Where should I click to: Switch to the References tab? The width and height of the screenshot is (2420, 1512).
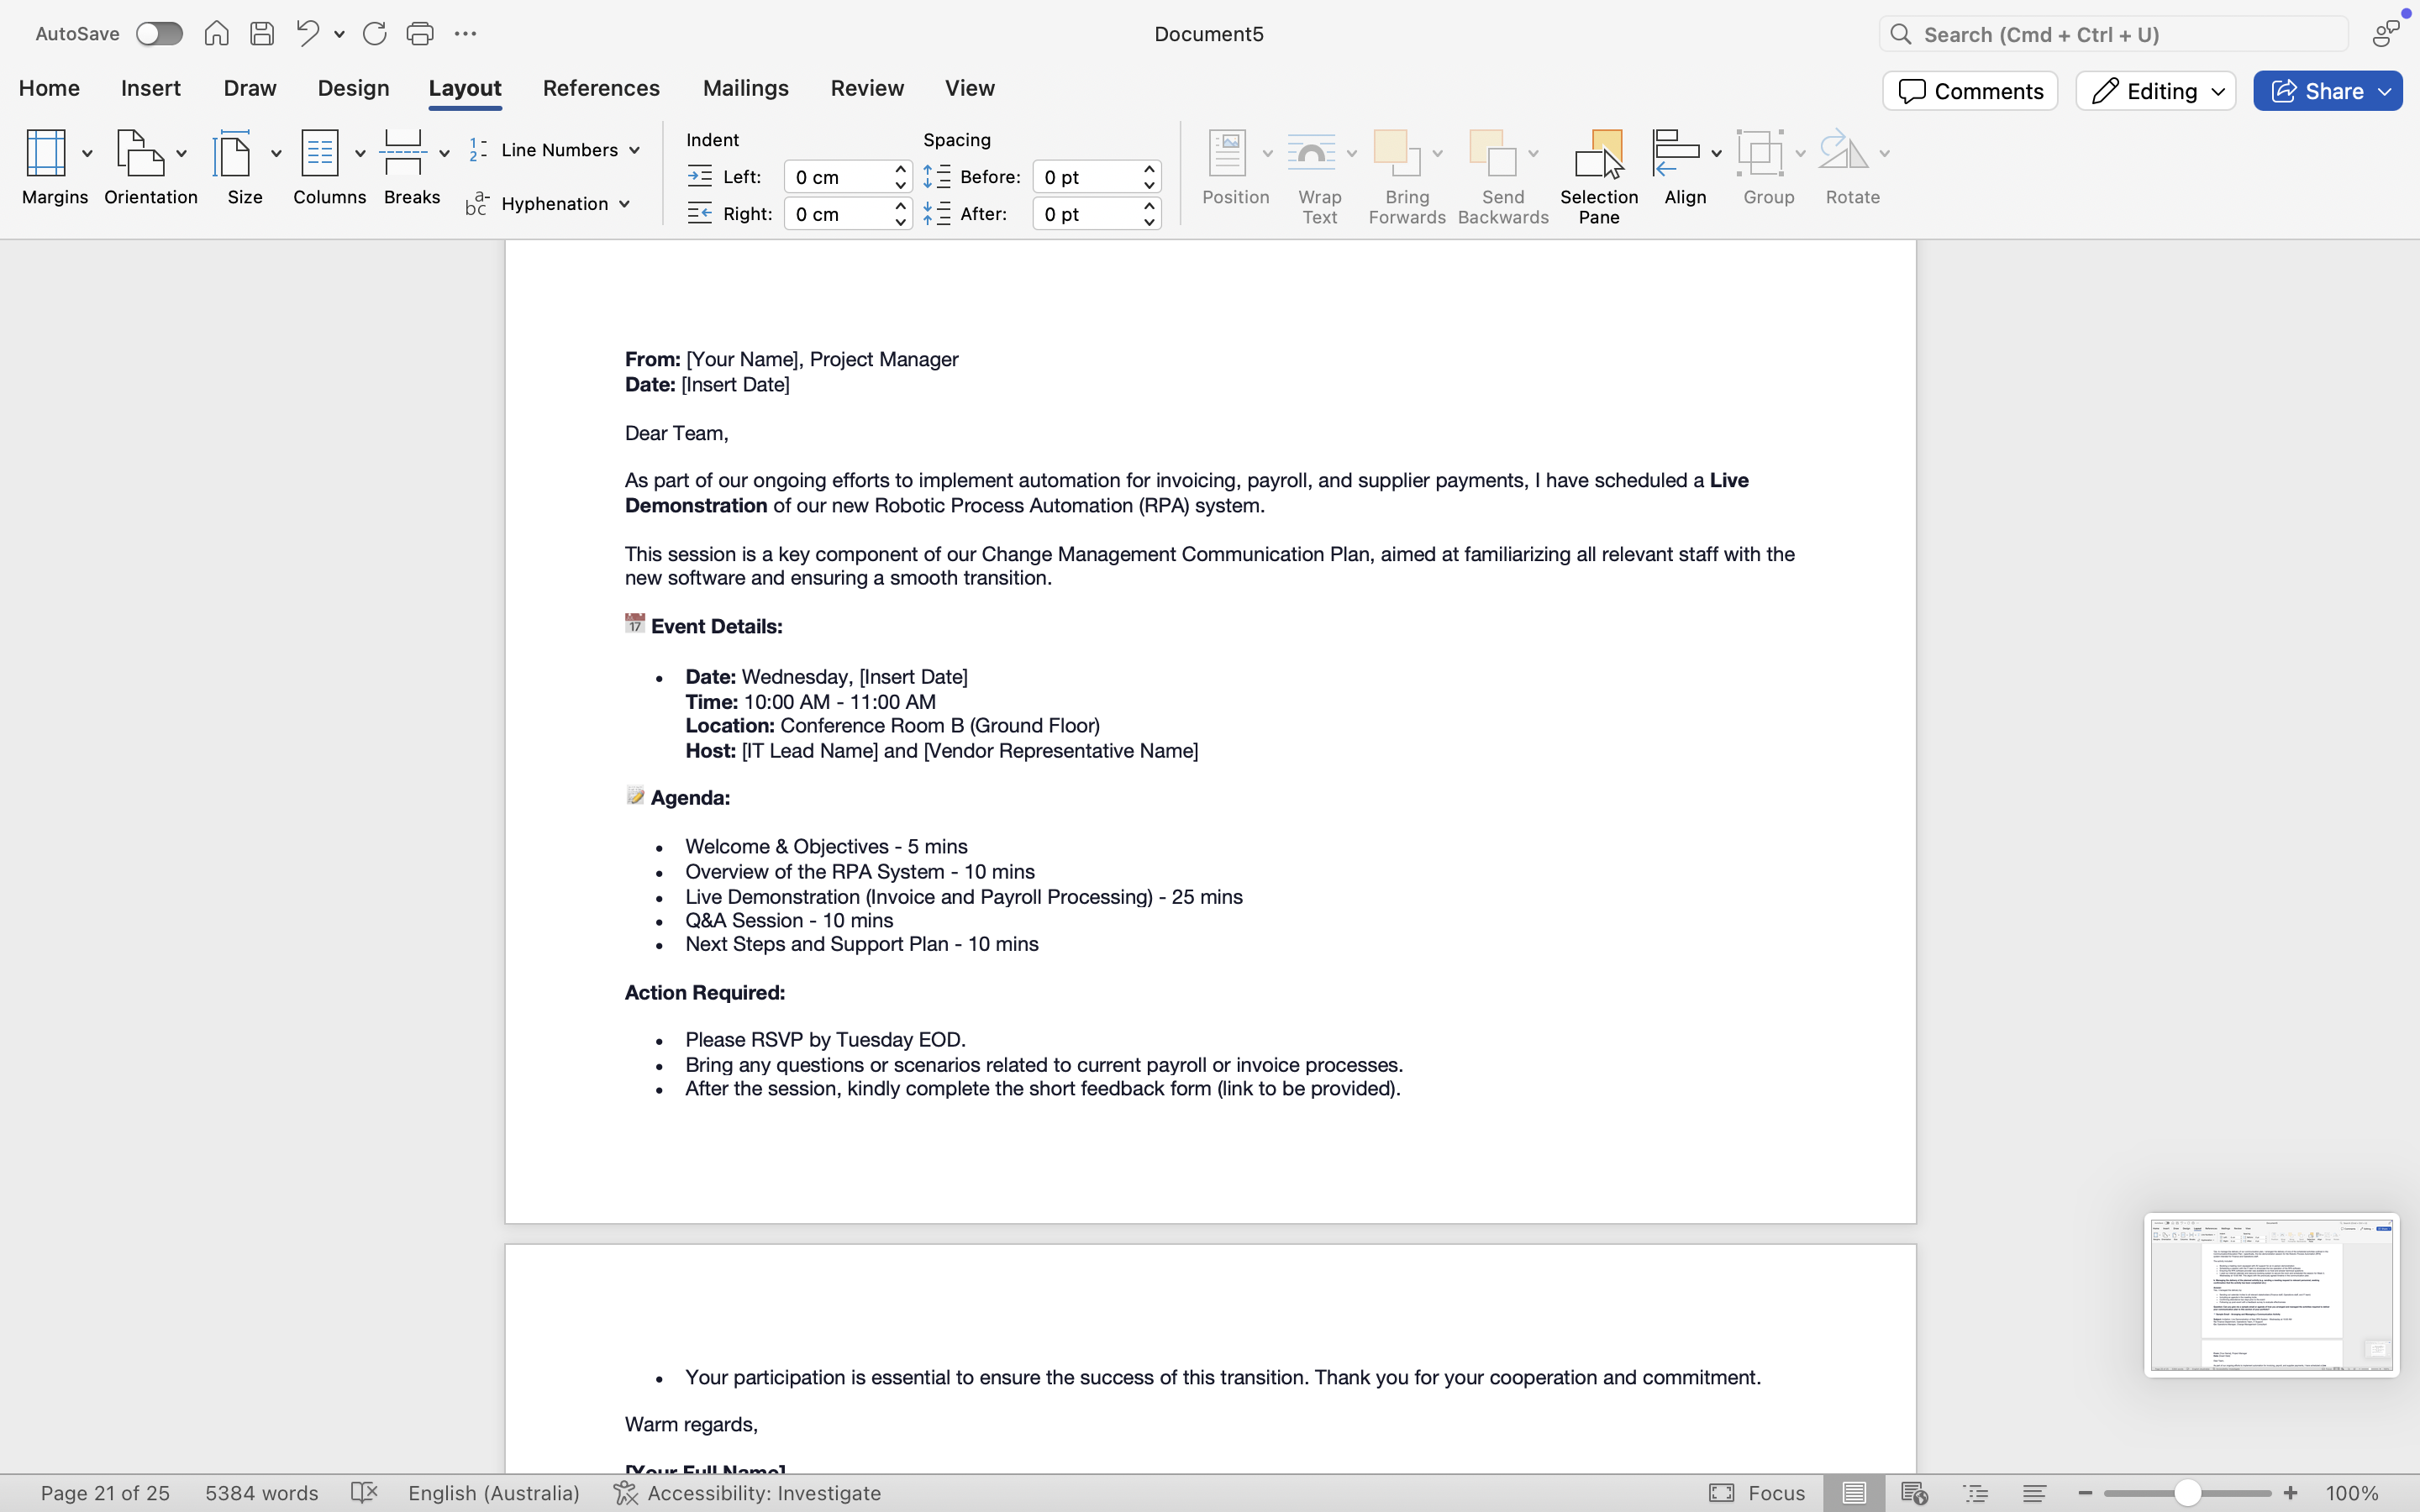pyautogui.click(x=601, y=88)
